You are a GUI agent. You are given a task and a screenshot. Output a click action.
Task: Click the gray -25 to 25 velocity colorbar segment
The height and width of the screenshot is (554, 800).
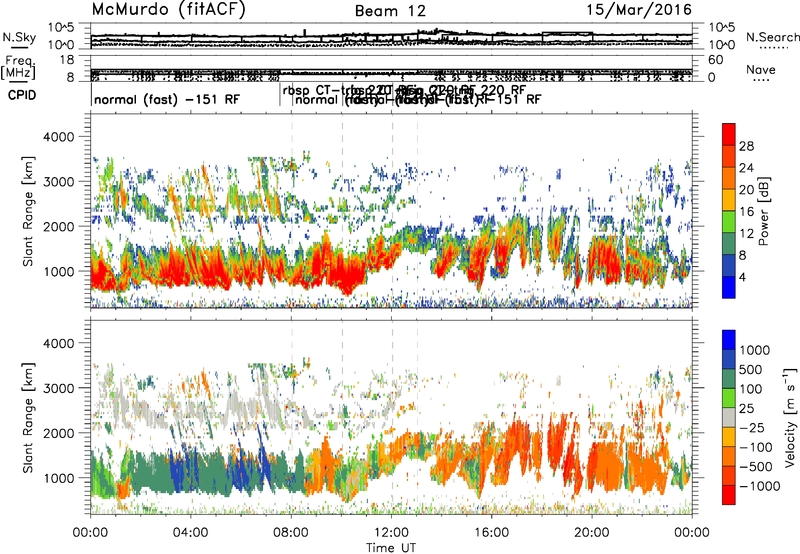729,417
